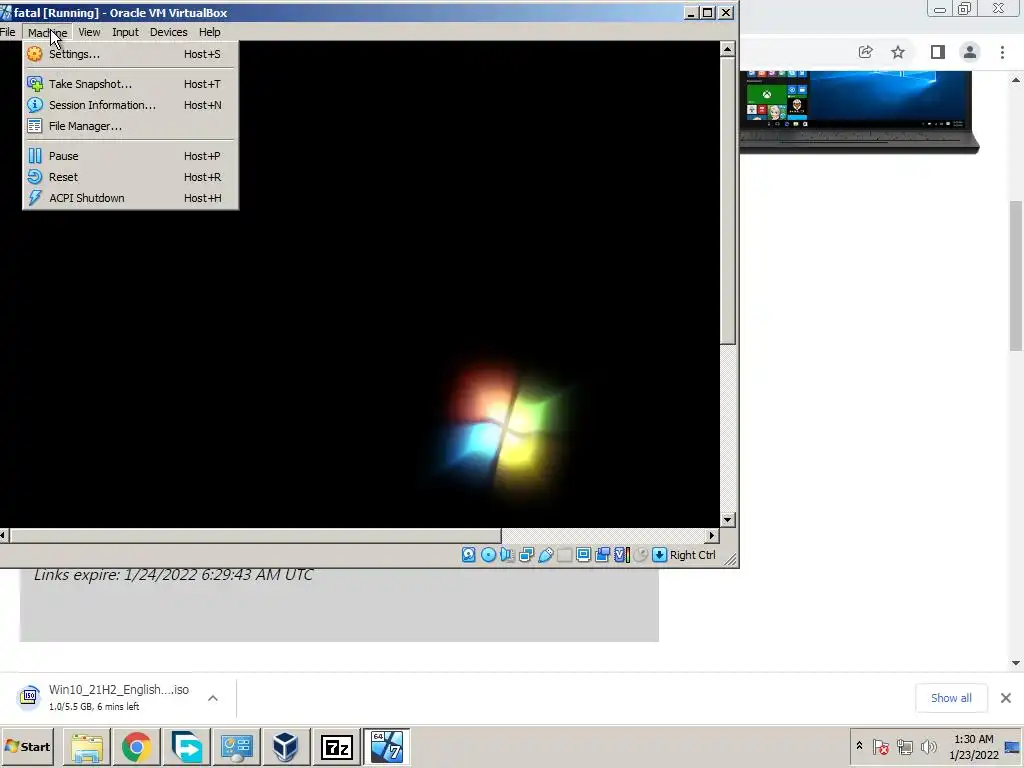This screenshot has height=768, width=1024.
Task: Expand options for Win10_21H2 ISO download
Action: pyautogui.click(x=213, y=698)
